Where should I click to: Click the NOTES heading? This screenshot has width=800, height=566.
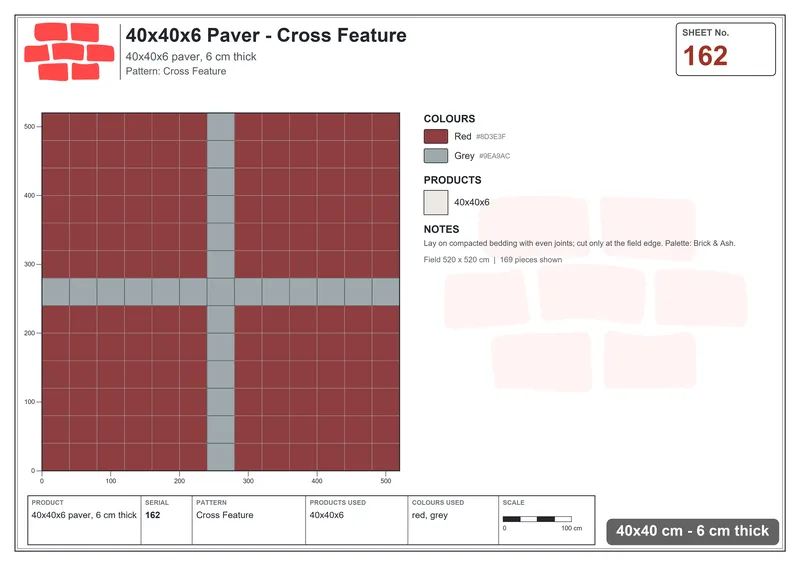tap(441, 229)
